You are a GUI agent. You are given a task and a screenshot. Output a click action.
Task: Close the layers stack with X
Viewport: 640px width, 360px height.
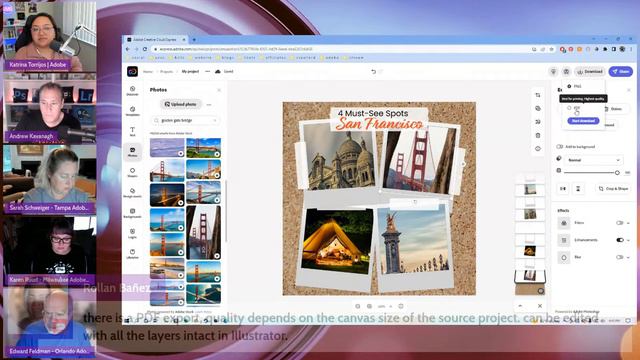click(x=540, y=306)
